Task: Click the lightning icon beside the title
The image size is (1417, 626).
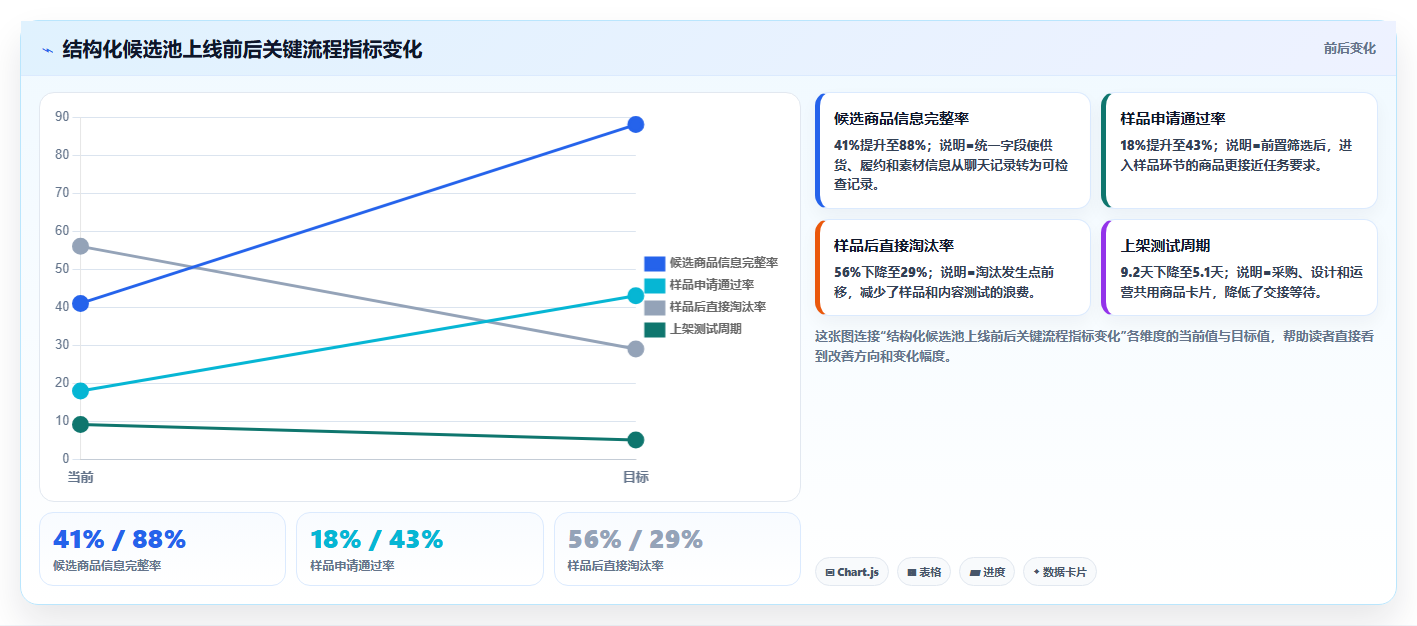Action: [x=48, y=50]
